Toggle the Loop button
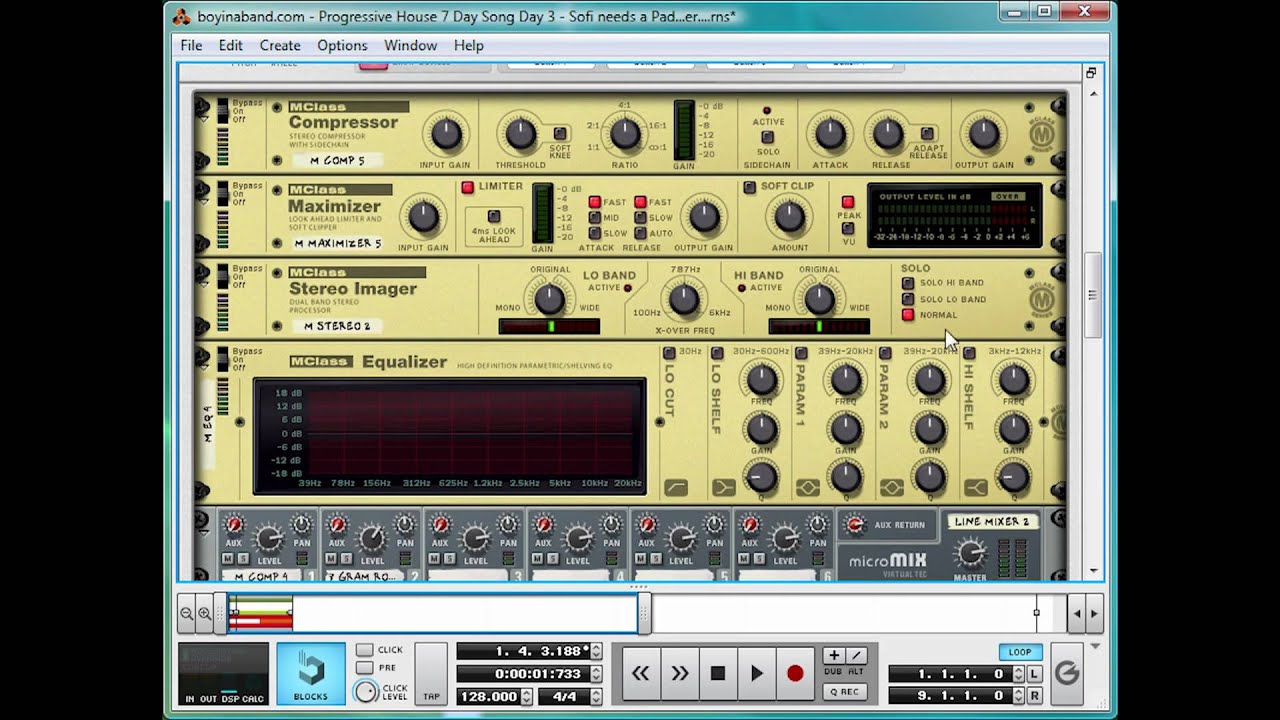The height and width of the screenshot is (720, 1280). pos(1020,652)
